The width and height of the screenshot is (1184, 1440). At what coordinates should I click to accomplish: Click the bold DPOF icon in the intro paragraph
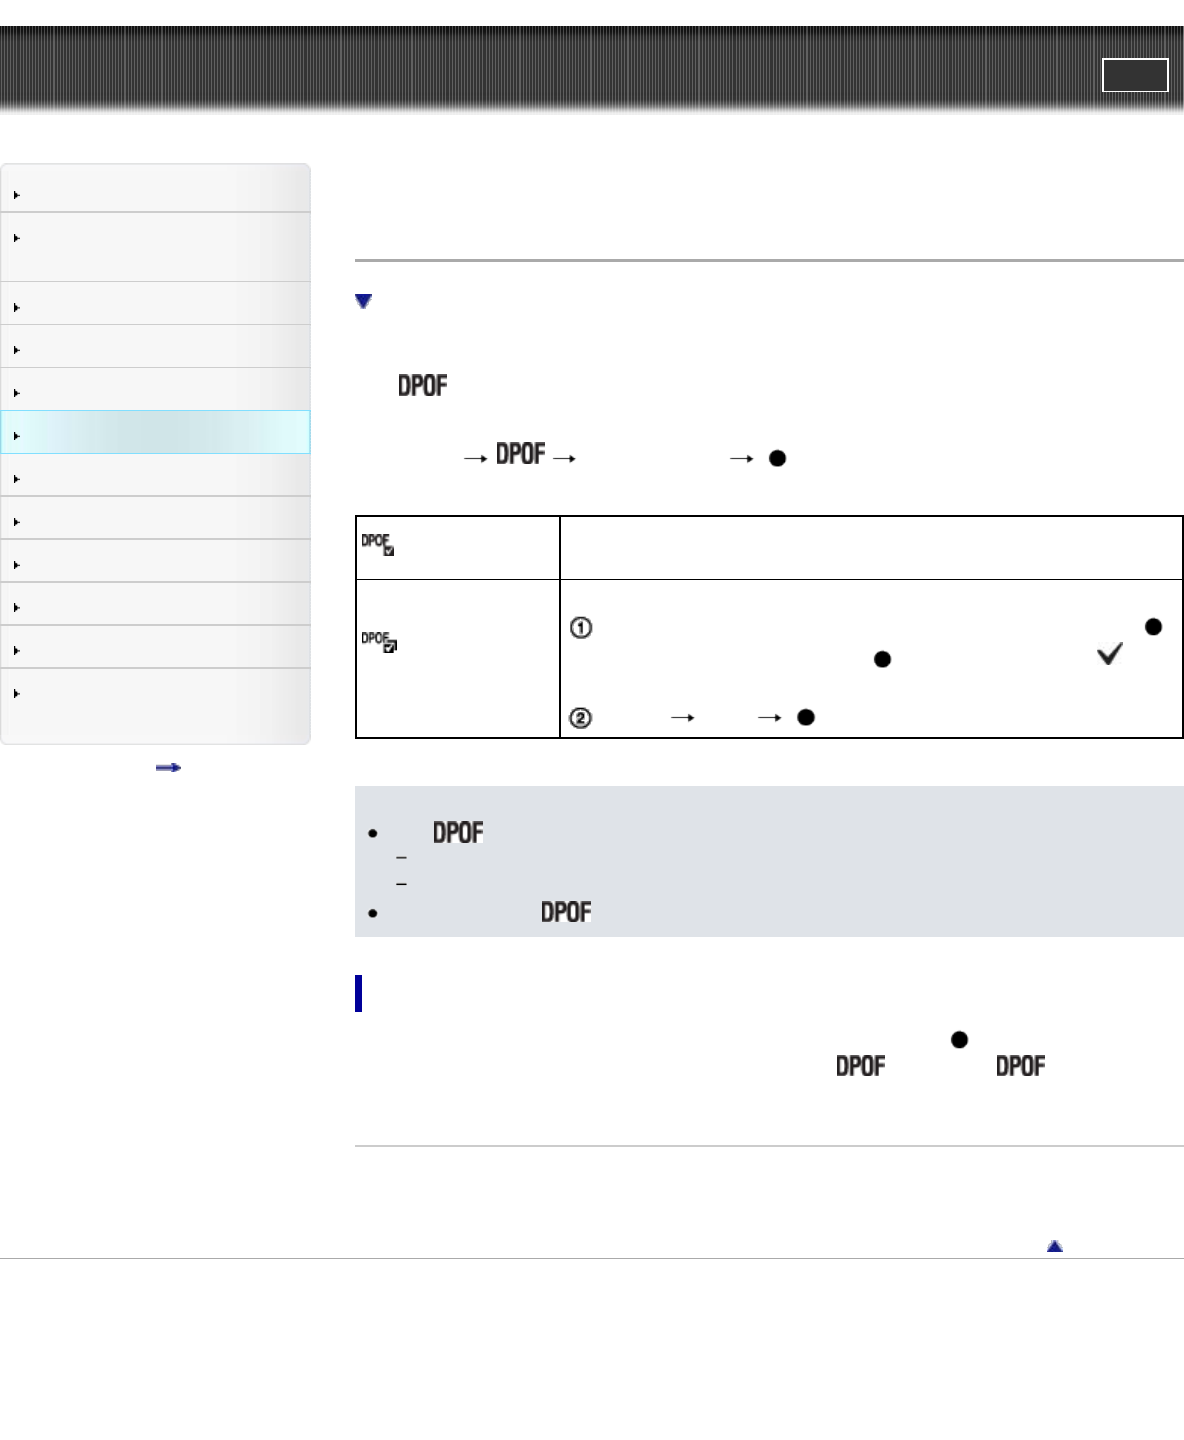tap(422, 386)
